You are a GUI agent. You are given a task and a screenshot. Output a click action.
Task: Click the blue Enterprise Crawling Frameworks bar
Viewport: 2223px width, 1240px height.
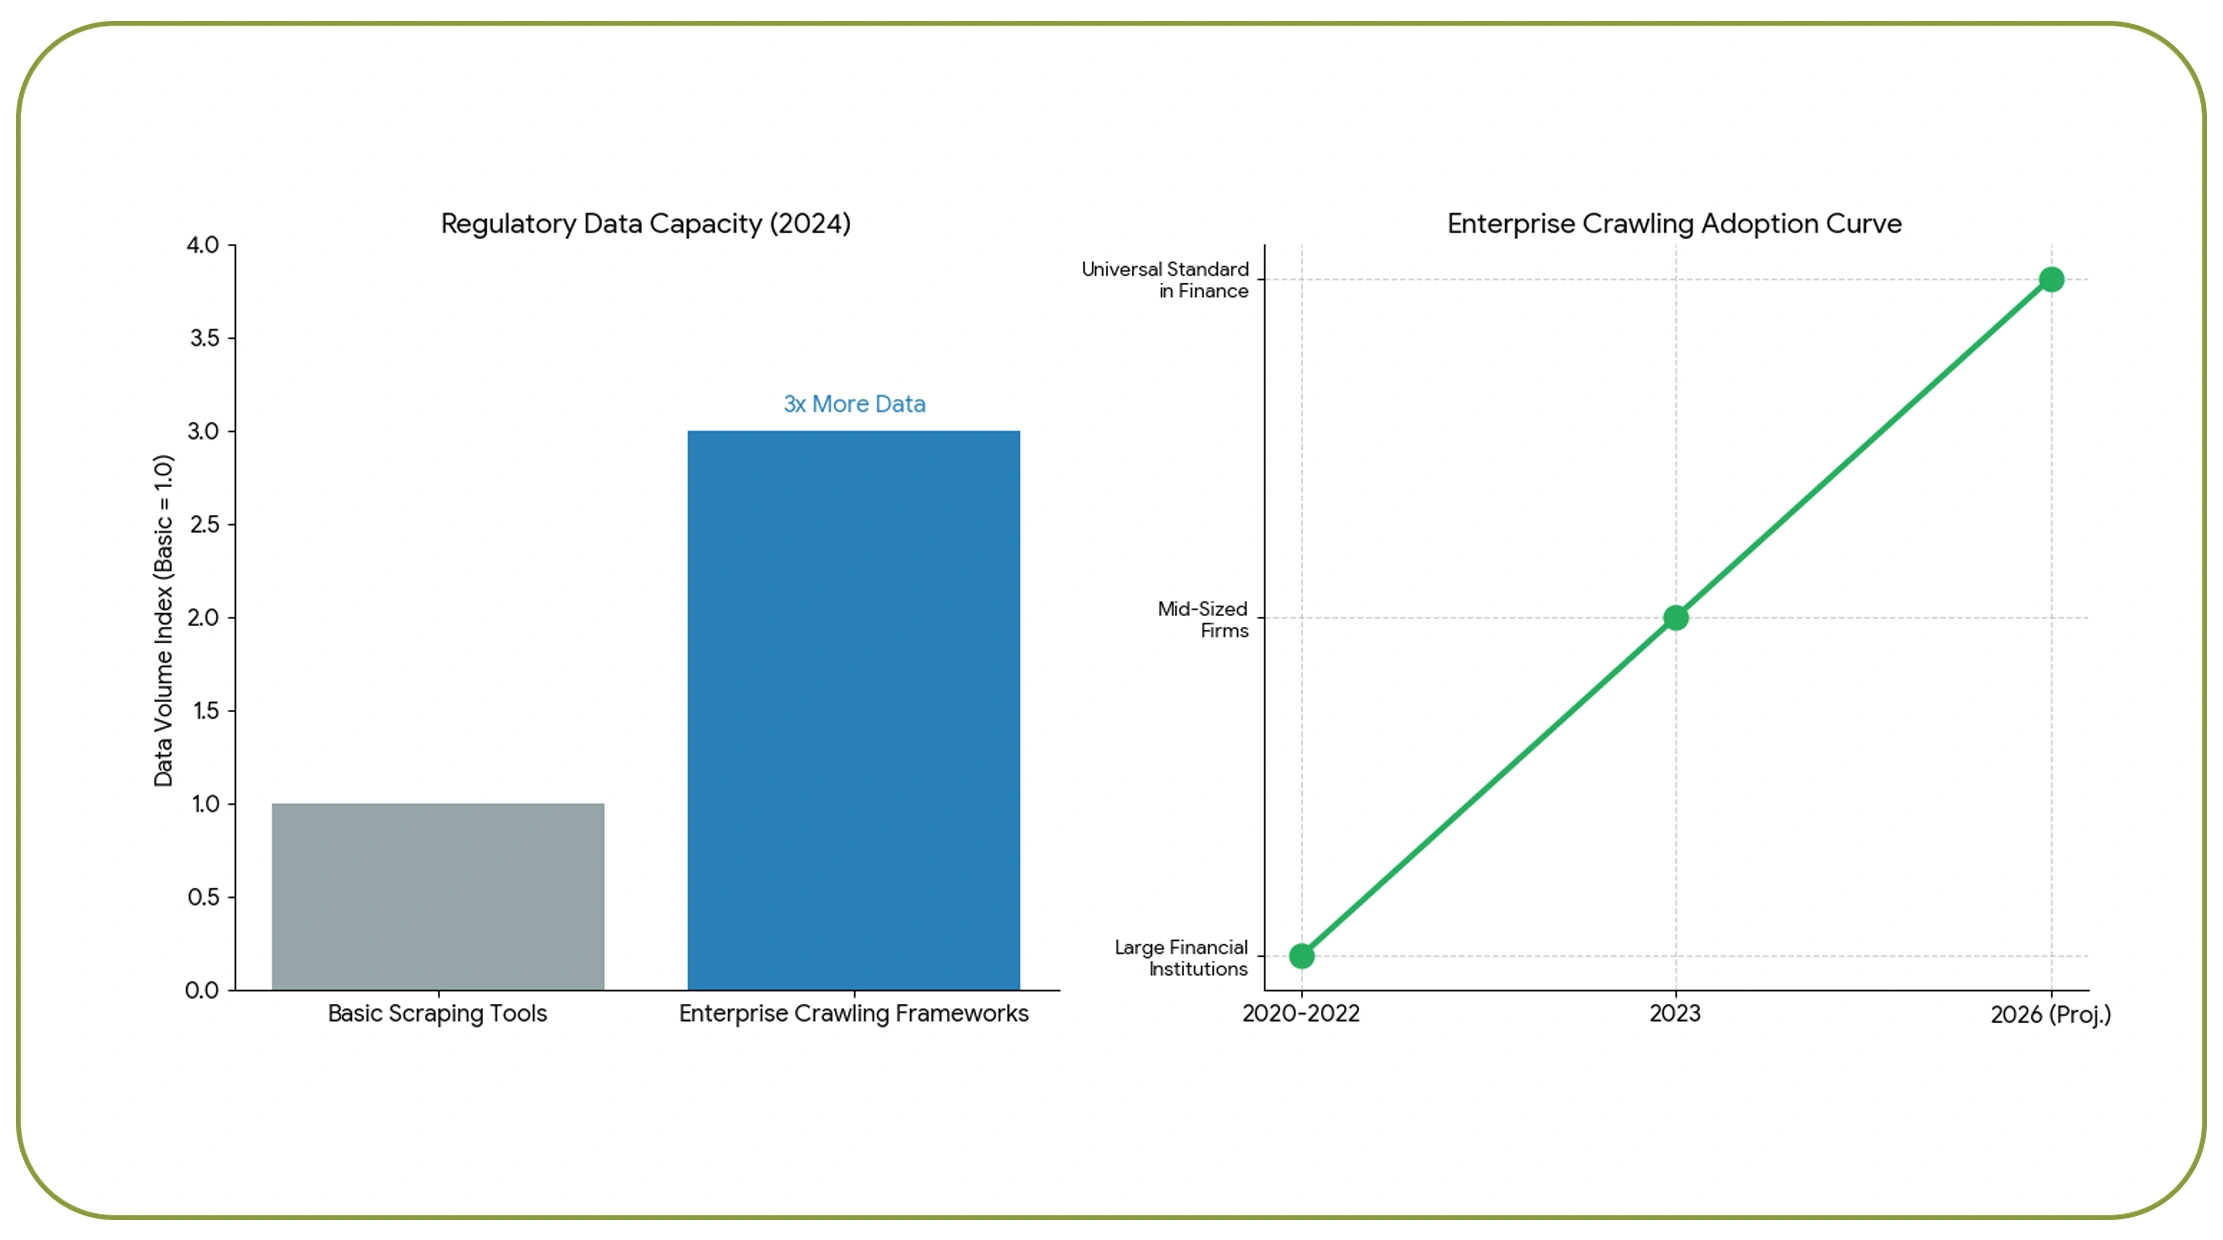click(853, 710)
